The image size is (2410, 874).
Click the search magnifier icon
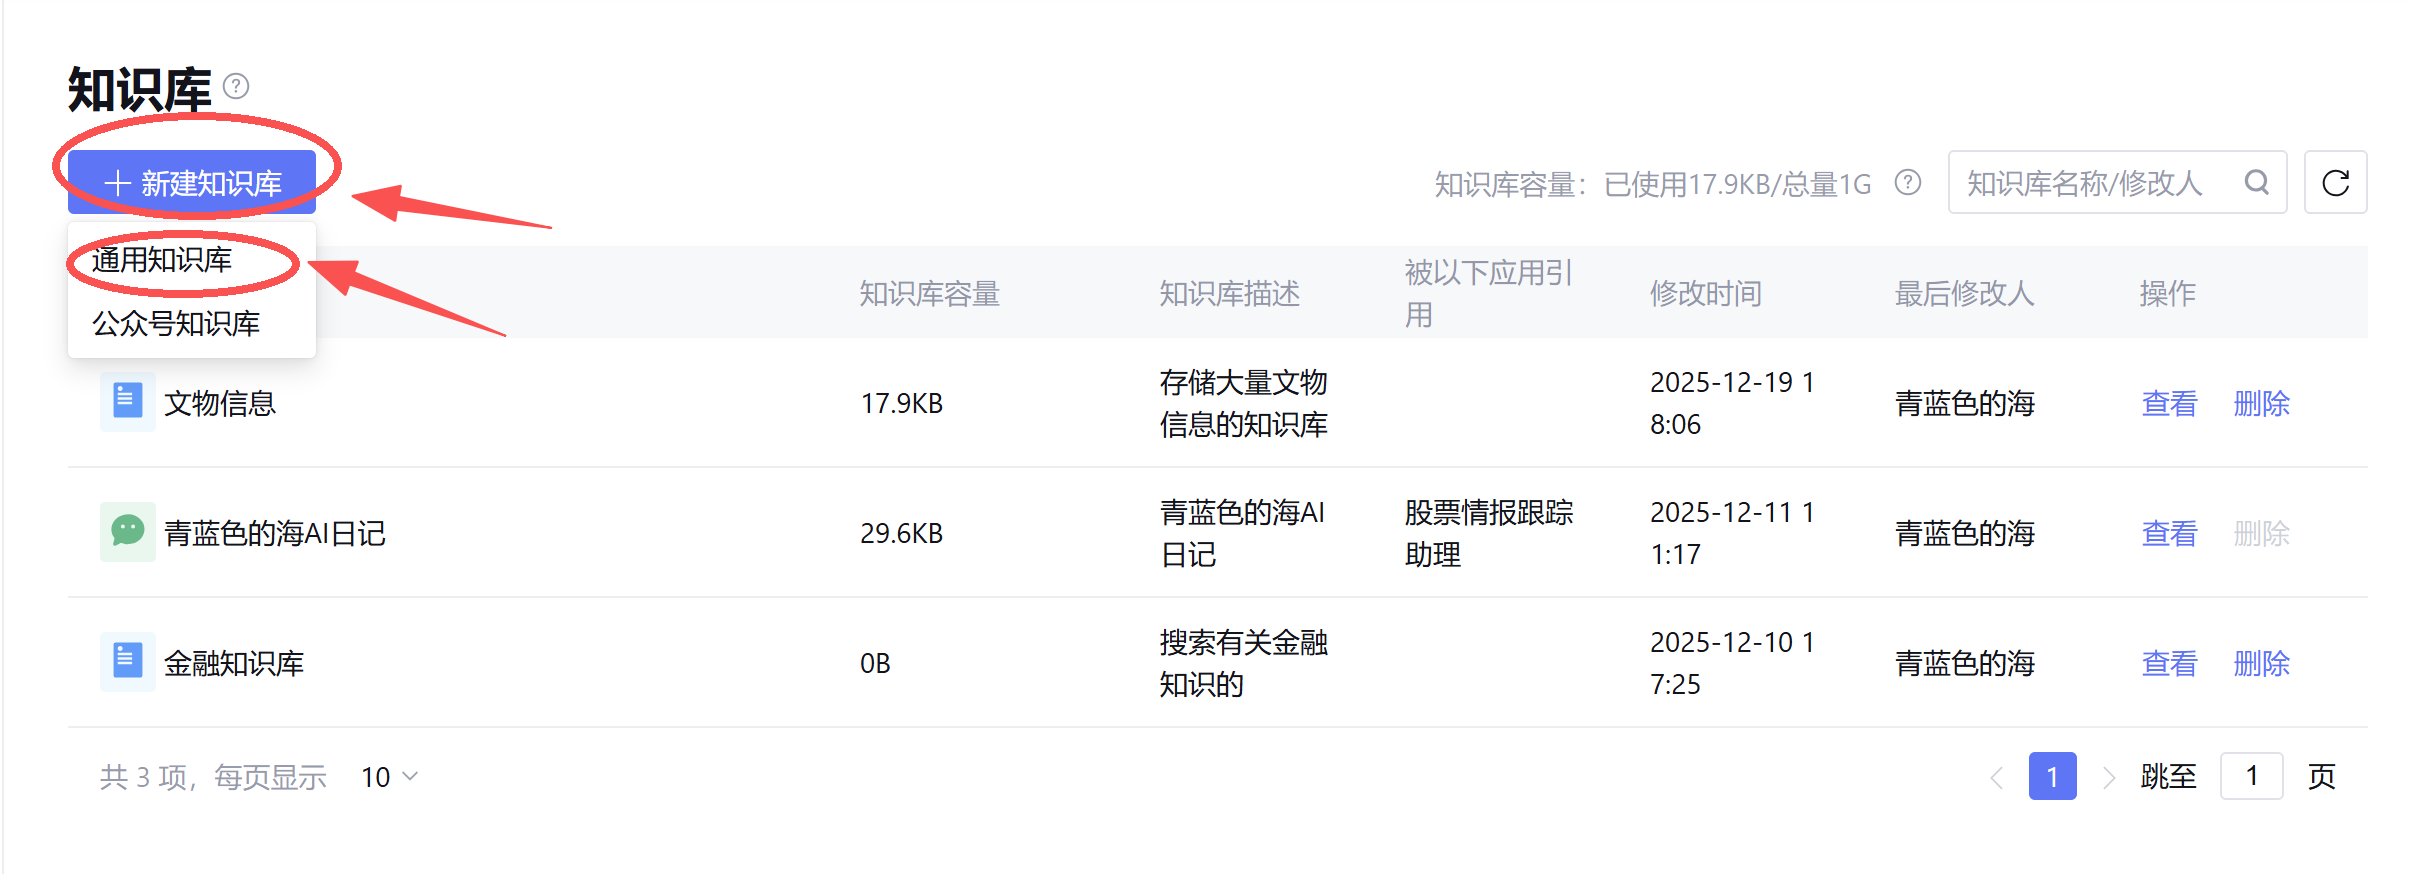pyautogui.click(x=2257, y=183)
